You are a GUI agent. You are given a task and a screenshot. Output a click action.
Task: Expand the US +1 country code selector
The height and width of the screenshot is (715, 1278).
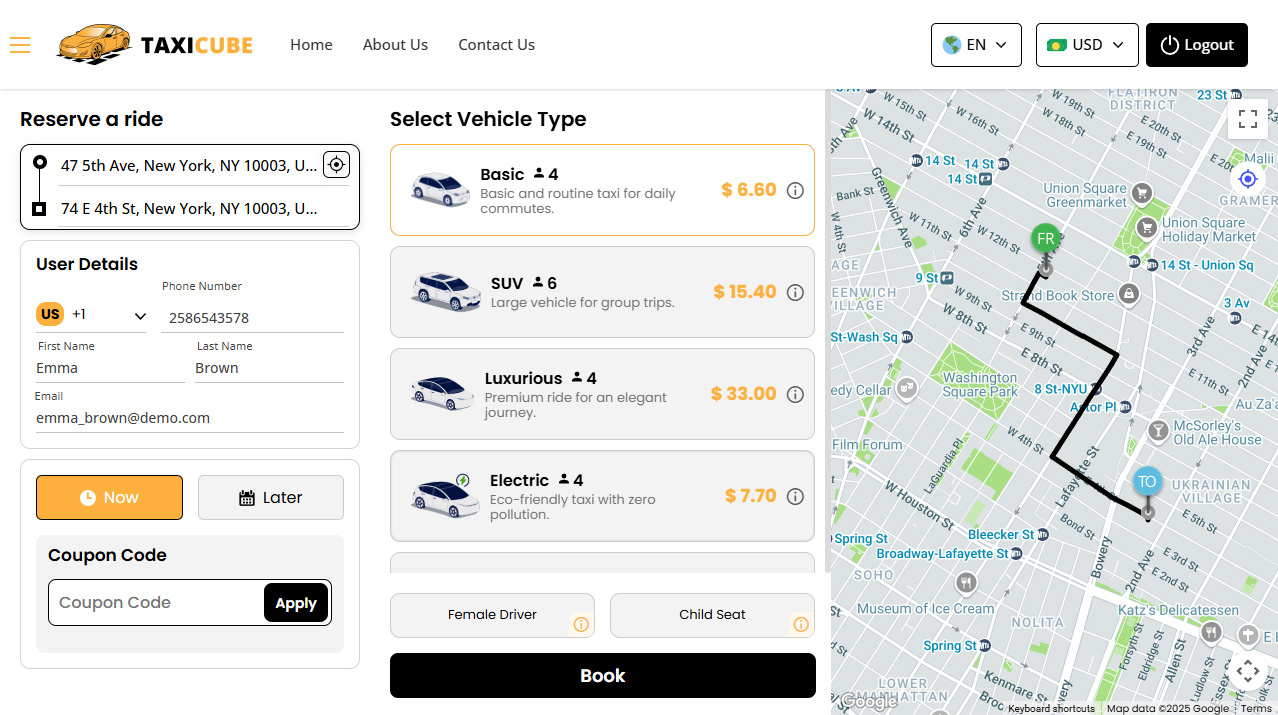coord(92,313)
